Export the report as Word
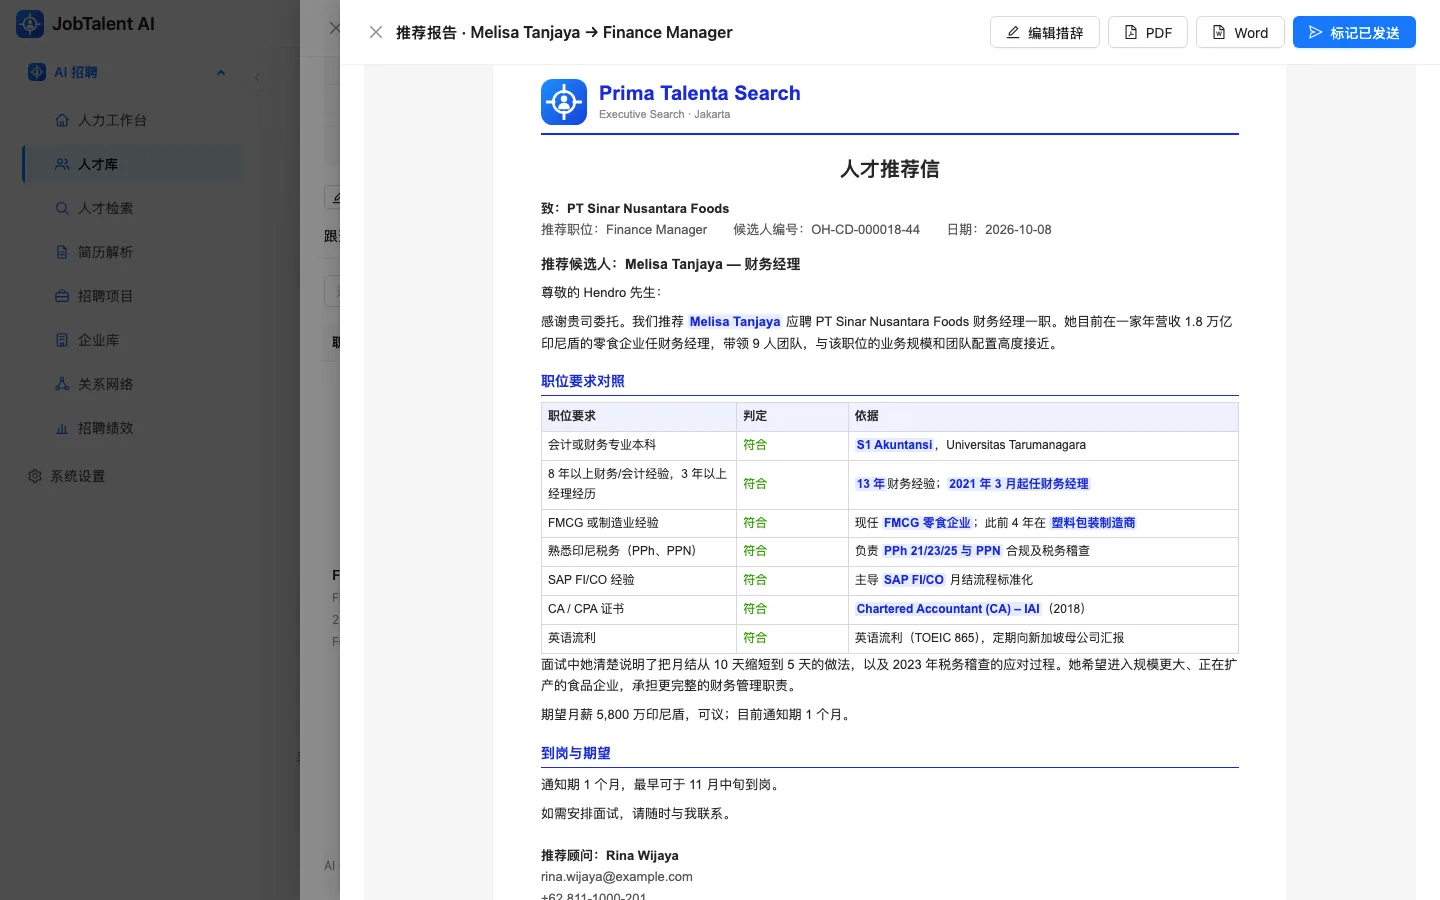 point(1240,32)
